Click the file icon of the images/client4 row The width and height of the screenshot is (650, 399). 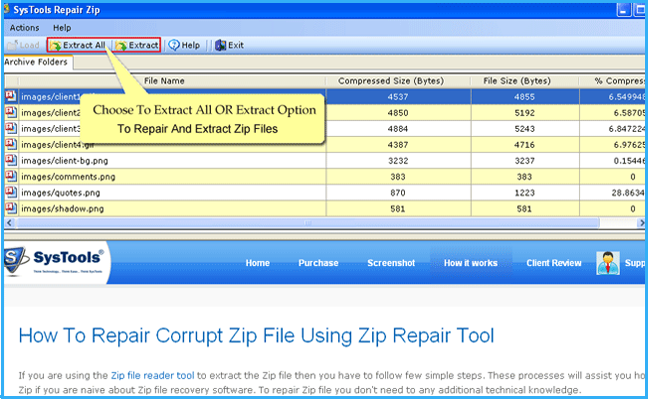(x=11, y=144)
